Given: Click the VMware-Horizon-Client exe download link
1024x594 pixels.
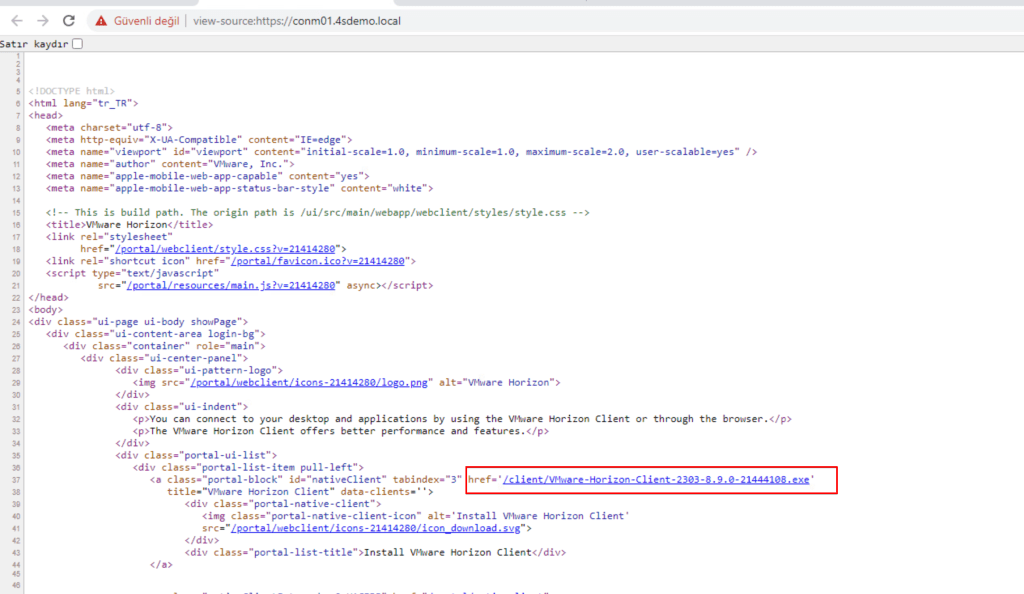Looking at the screenshot, I should 655,480.
